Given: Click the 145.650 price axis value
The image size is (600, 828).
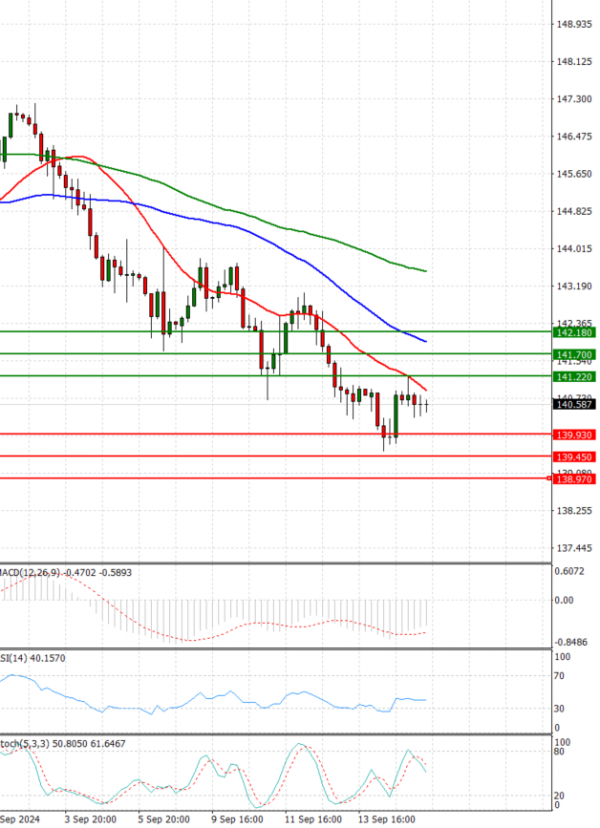Looking at the screenshot, I should click(574, 174).
